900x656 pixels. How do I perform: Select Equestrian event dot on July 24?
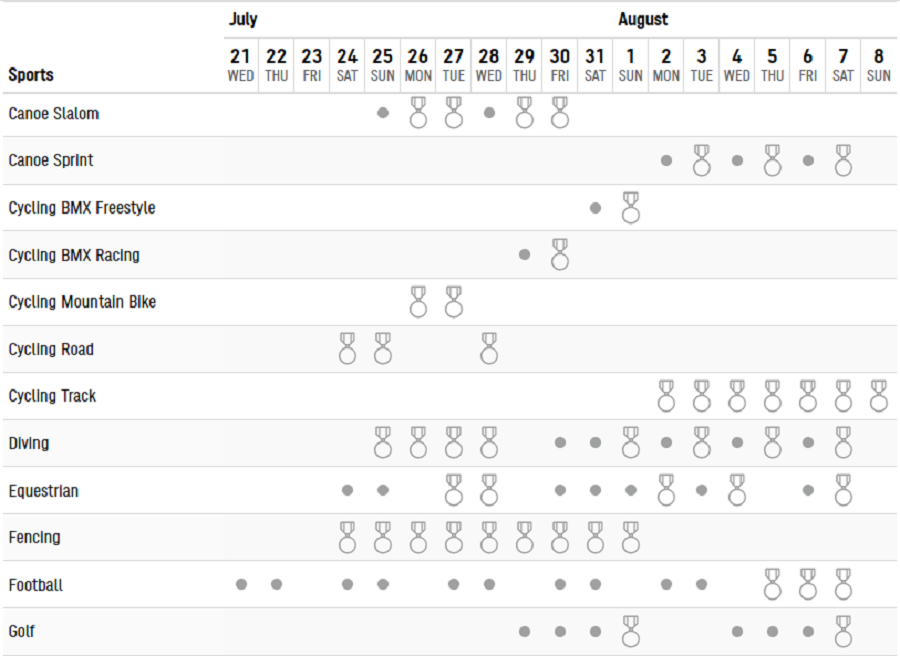coord(347,490)
